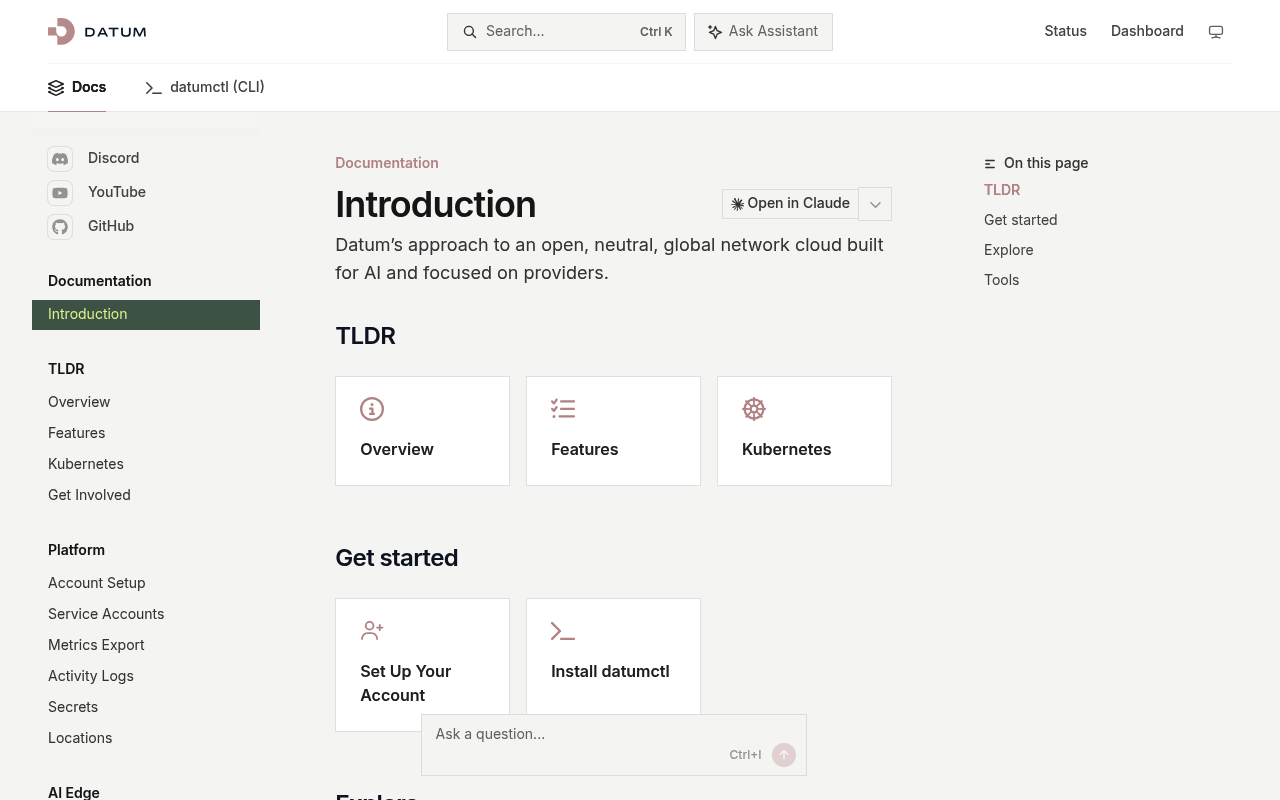Toggle the theme monitor icon
1280x800 pixels.
click(1216, 32)
